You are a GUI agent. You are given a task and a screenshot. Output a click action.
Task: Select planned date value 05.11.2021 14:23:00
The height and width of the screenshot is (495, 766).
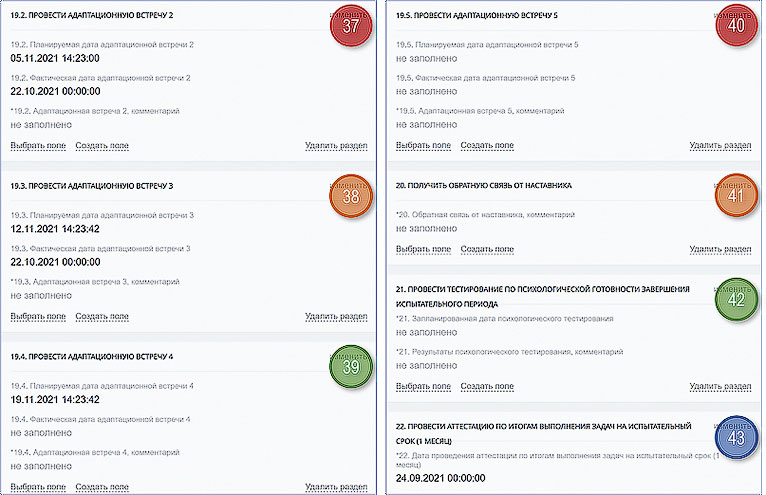(55, 58)
